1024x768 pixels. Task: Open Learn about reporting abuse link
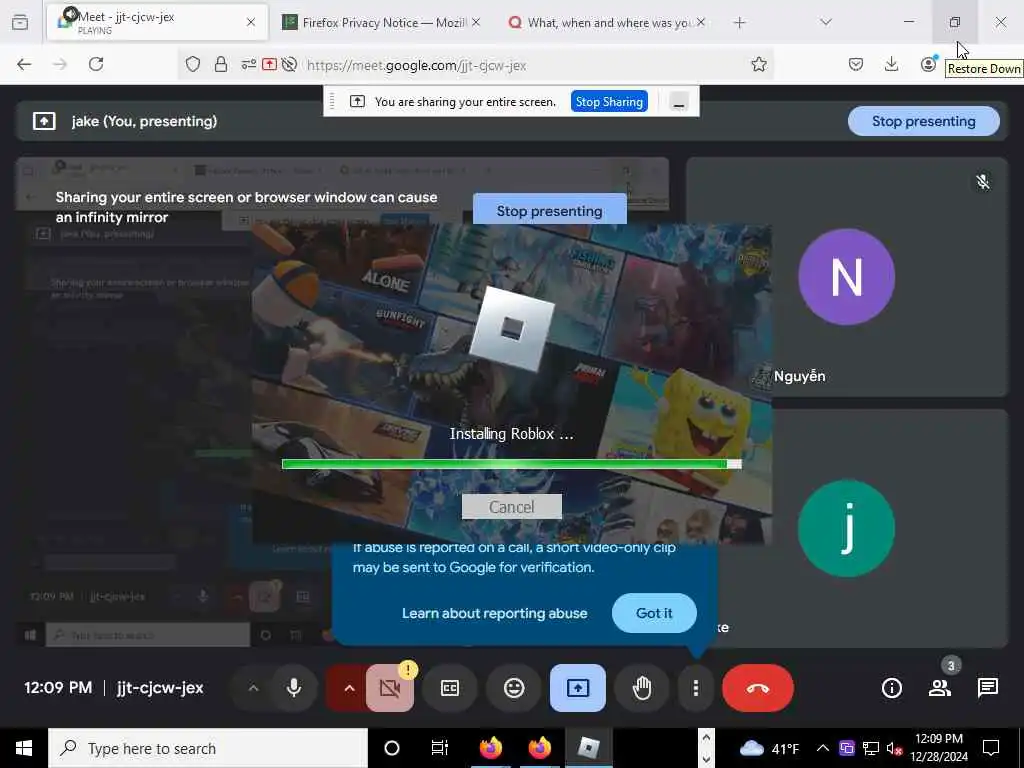click(494, 613)
